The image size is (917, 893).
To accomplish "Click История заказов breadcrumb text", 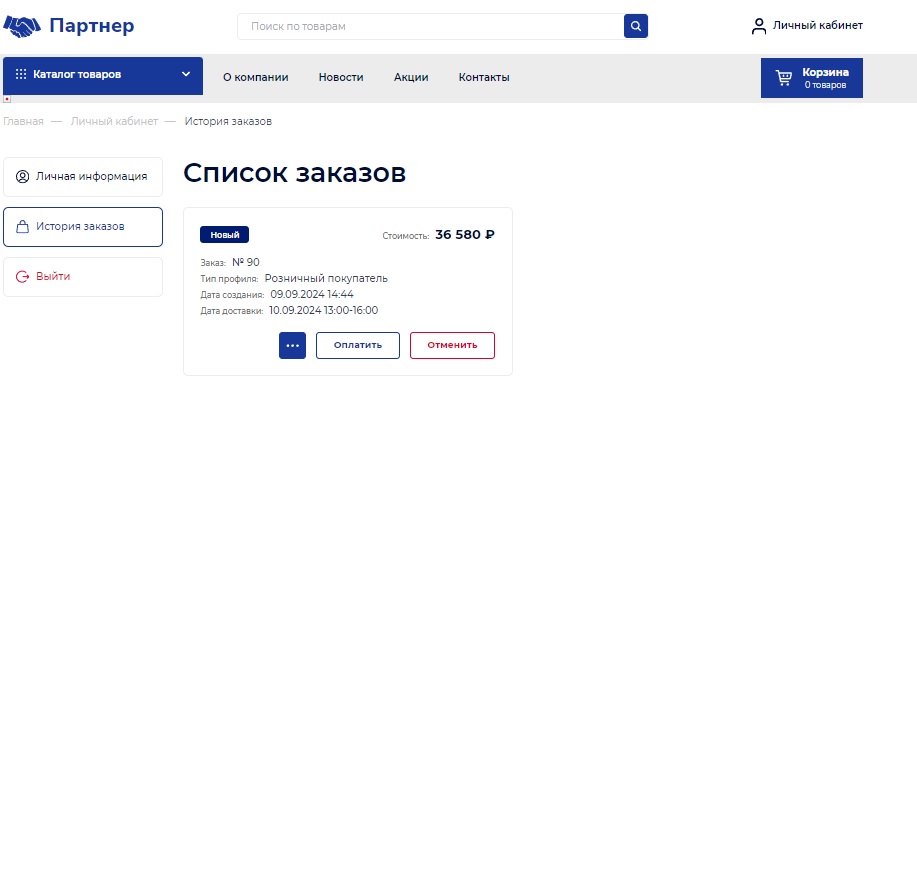I will coord(228,122).
